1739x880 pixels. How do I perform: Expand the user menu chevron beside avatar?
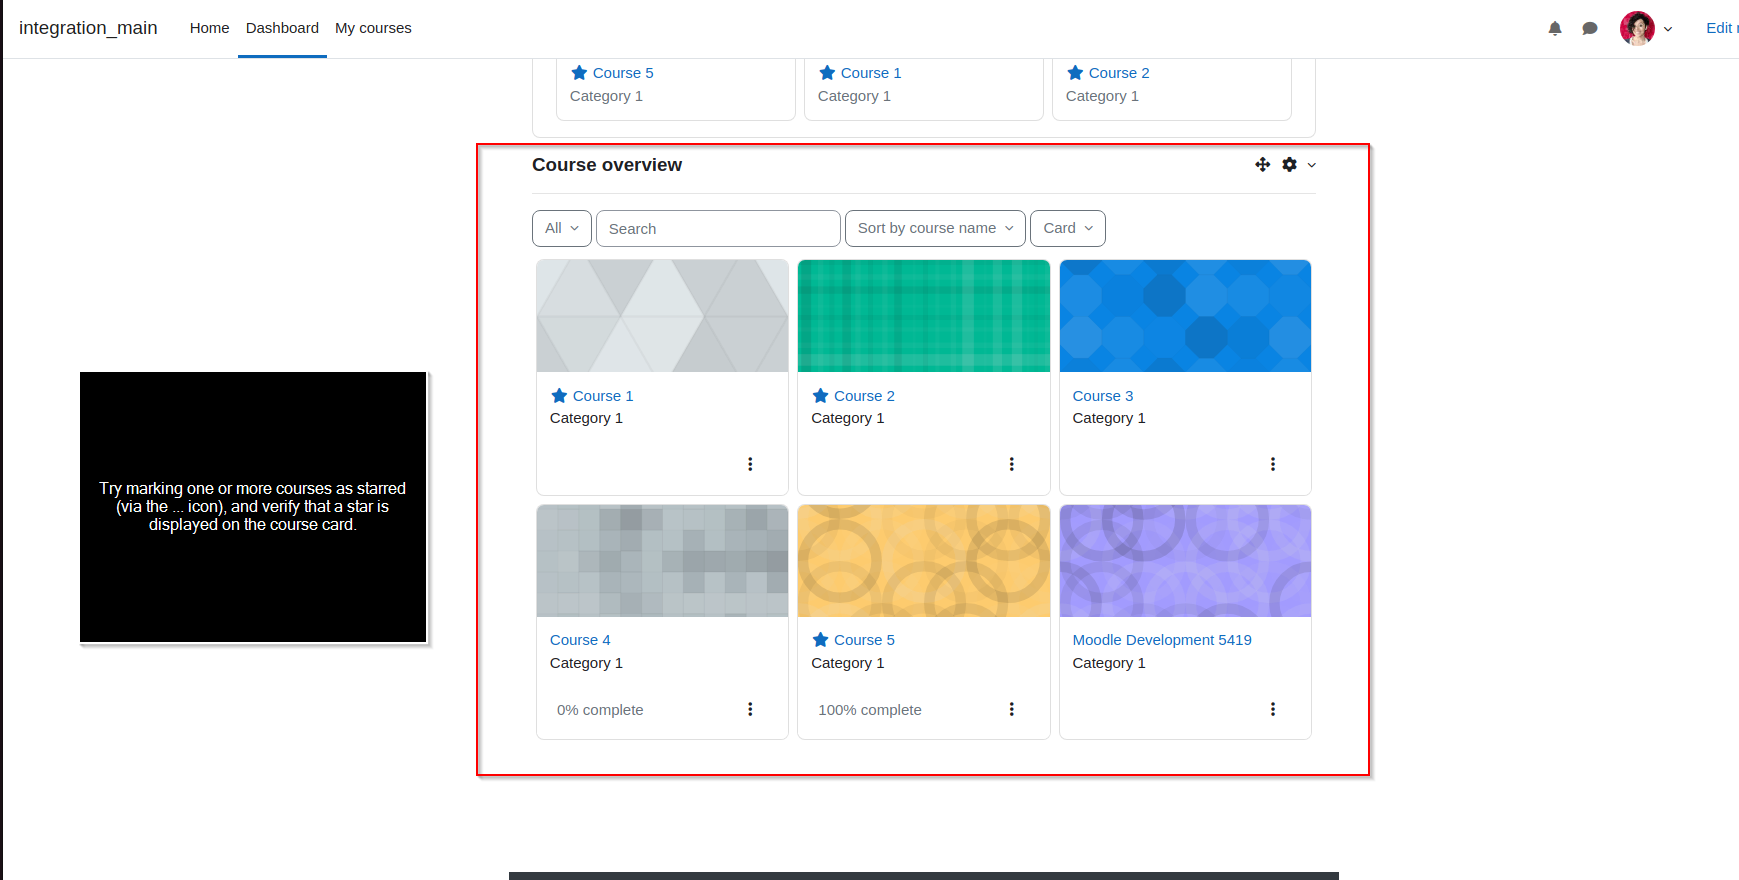(1668, 29)
